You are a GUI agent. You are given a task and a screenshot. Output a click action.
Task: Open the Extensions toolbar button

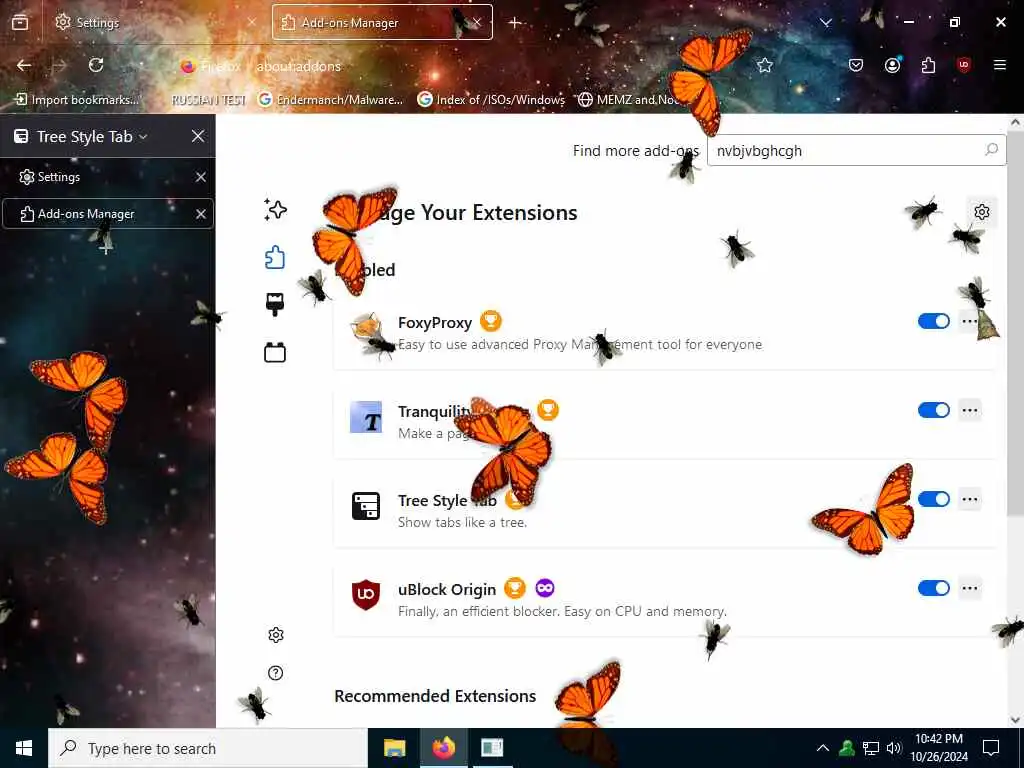point(928,65)
